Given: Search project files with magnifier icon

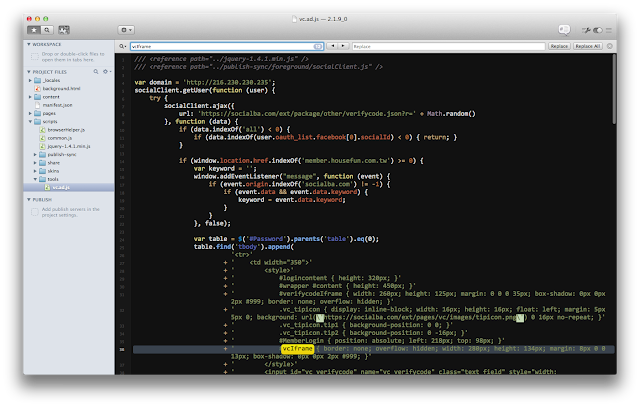Looking at the screenshot, I should 95,71.
